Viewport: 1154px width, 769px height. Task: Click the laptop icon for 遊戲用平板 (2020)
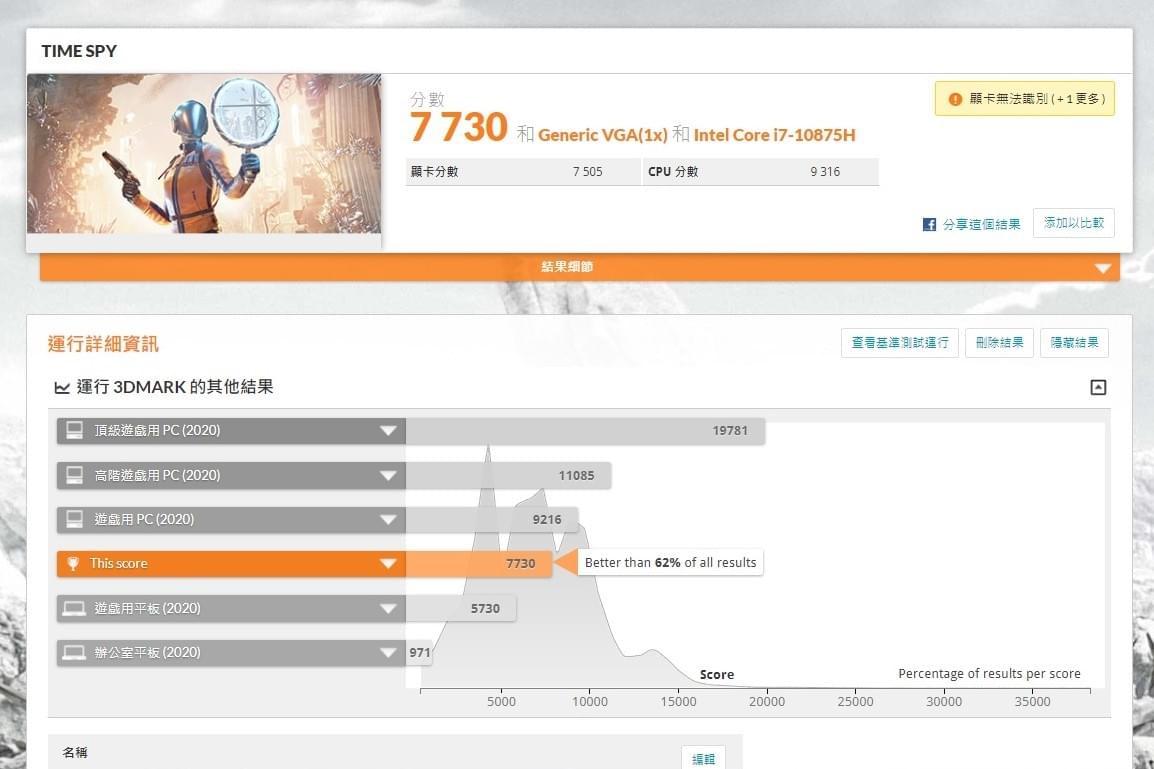point(74,609)
